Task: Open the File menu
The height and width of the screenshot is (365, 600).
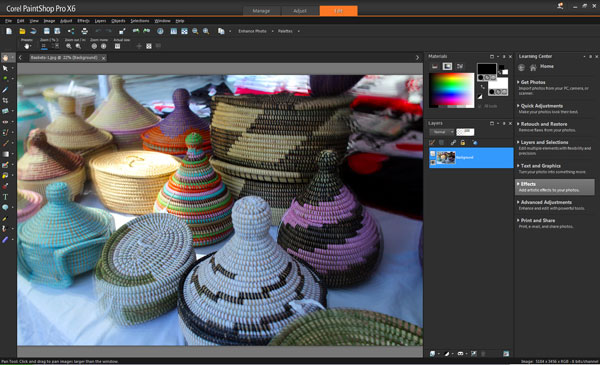Action: pos(8,21)
